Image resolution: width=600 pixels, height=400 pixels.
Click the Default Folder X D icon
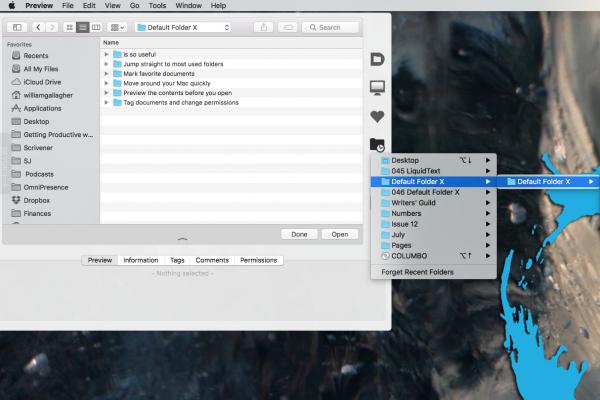(x=377, y=59)
